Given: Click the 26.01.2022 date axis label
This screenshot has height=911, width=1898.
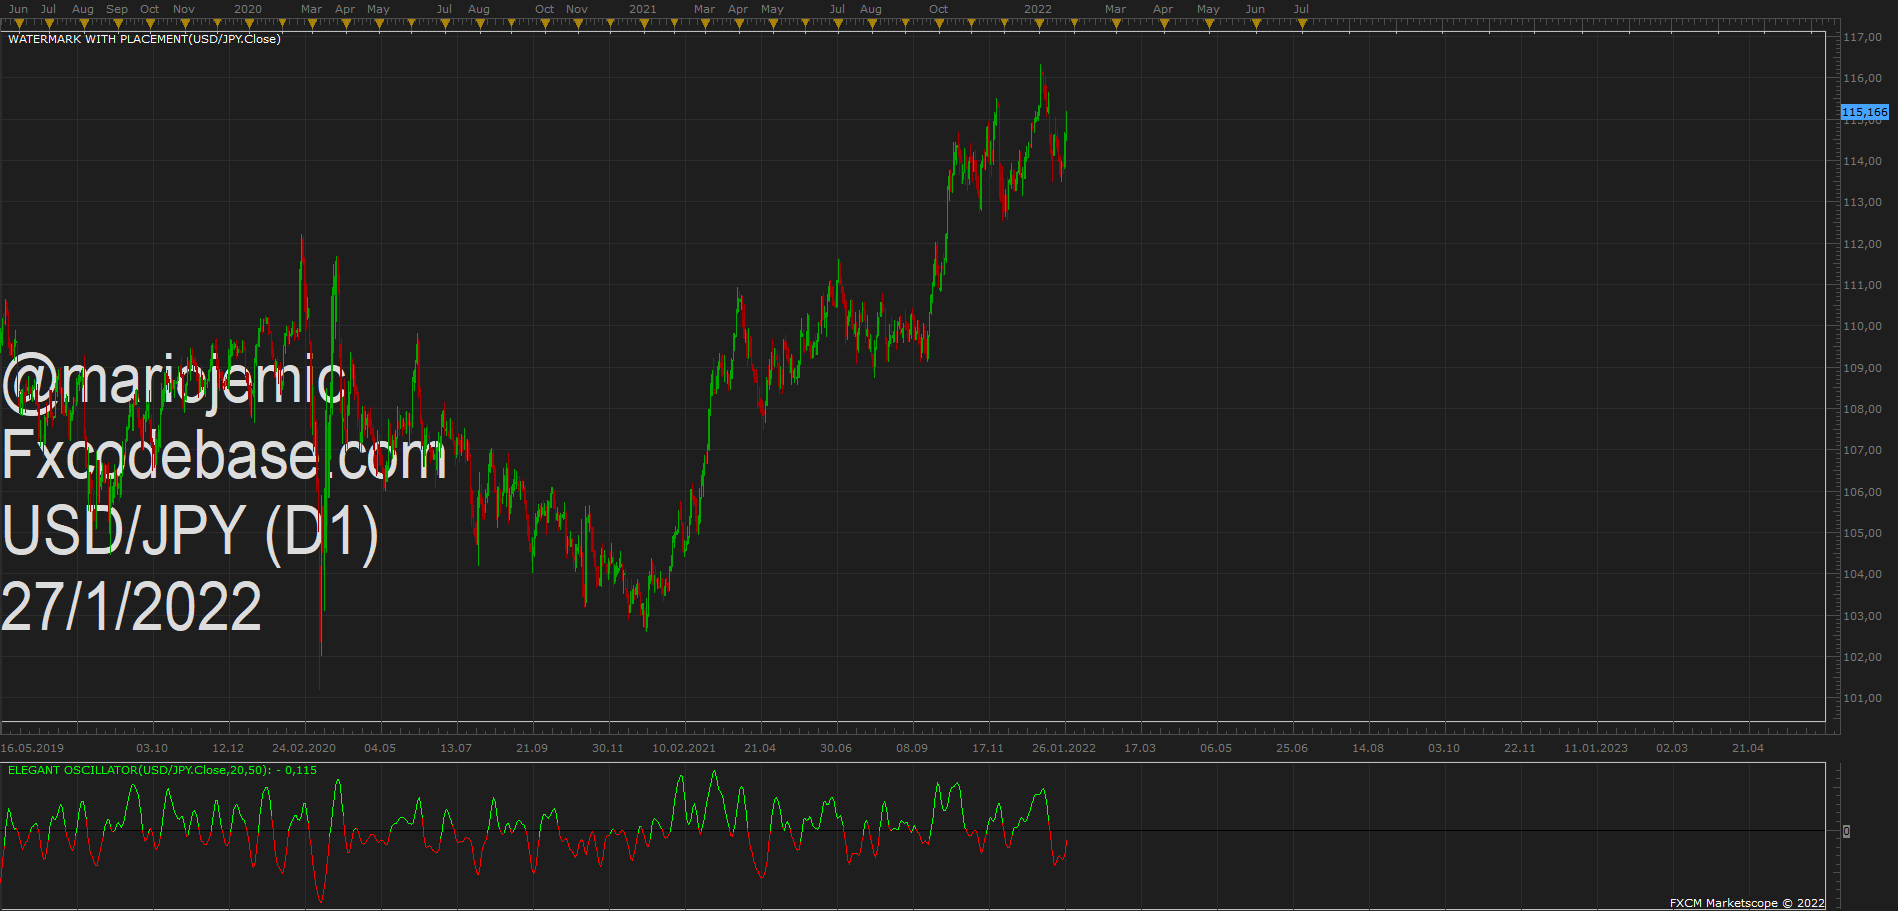Looking at the screenshot, I should pyautogui.click(x=1064, y=748).
